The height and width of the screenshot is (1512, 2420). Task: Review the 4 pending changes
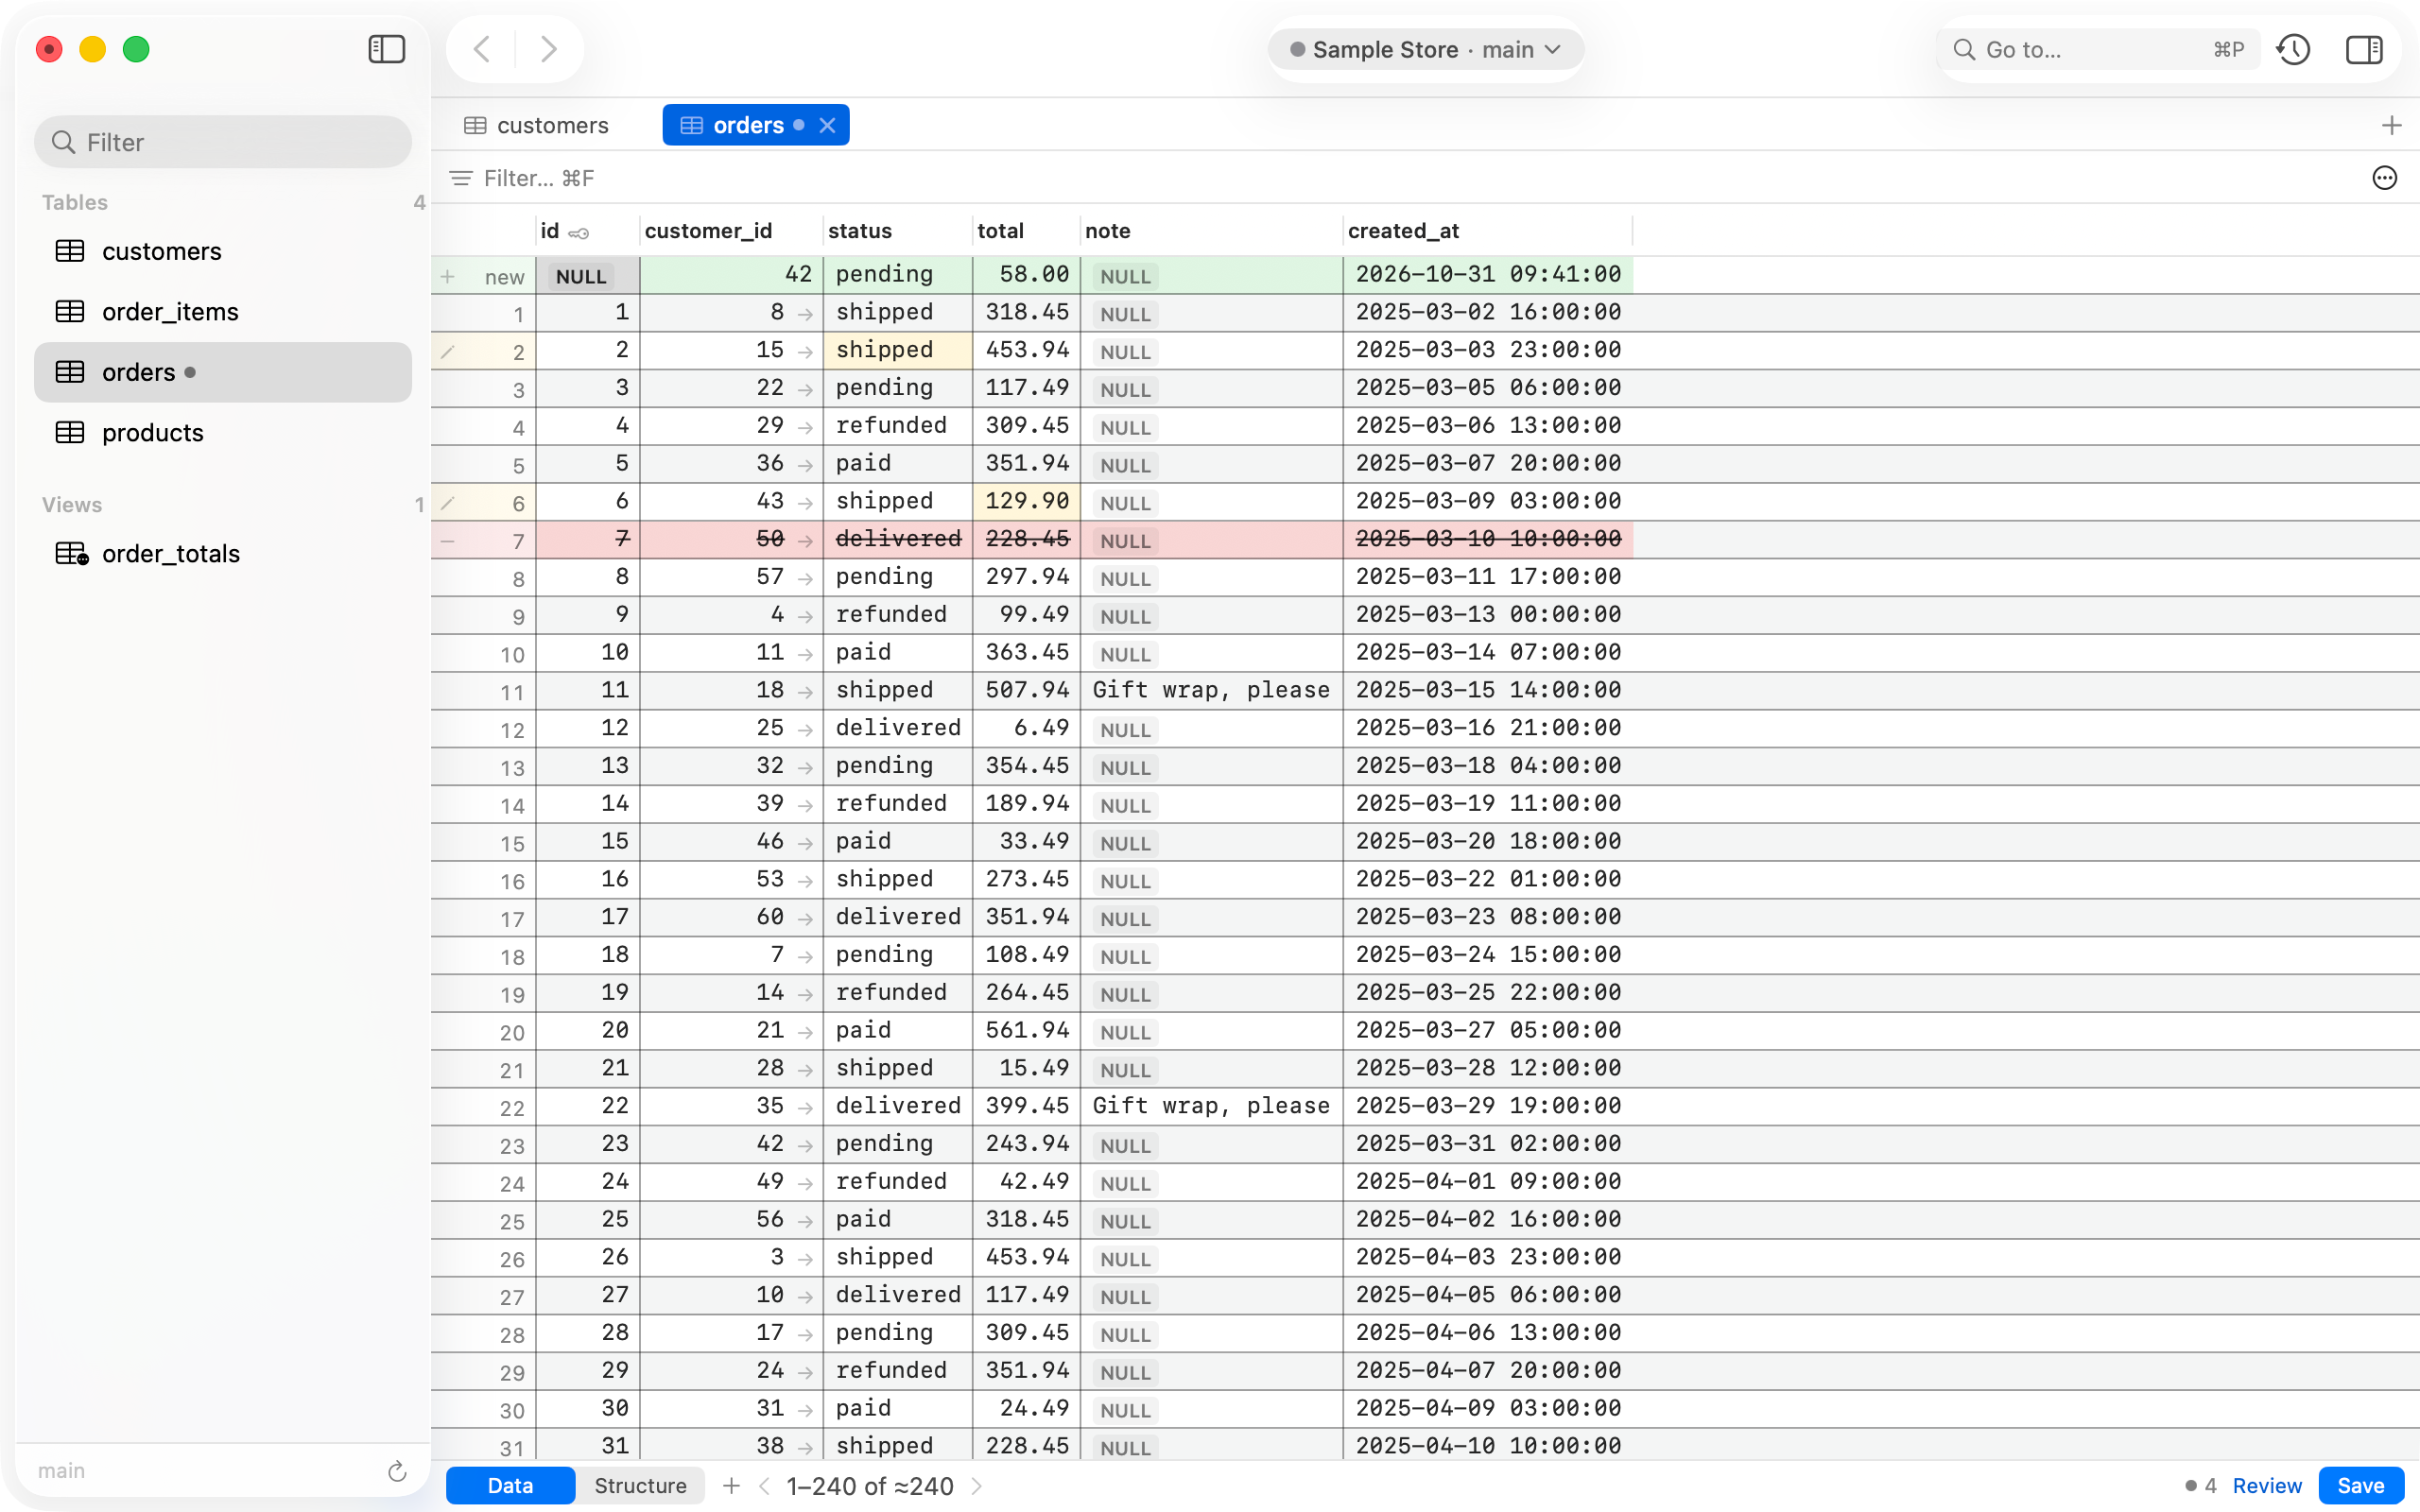(2266, 1486)
